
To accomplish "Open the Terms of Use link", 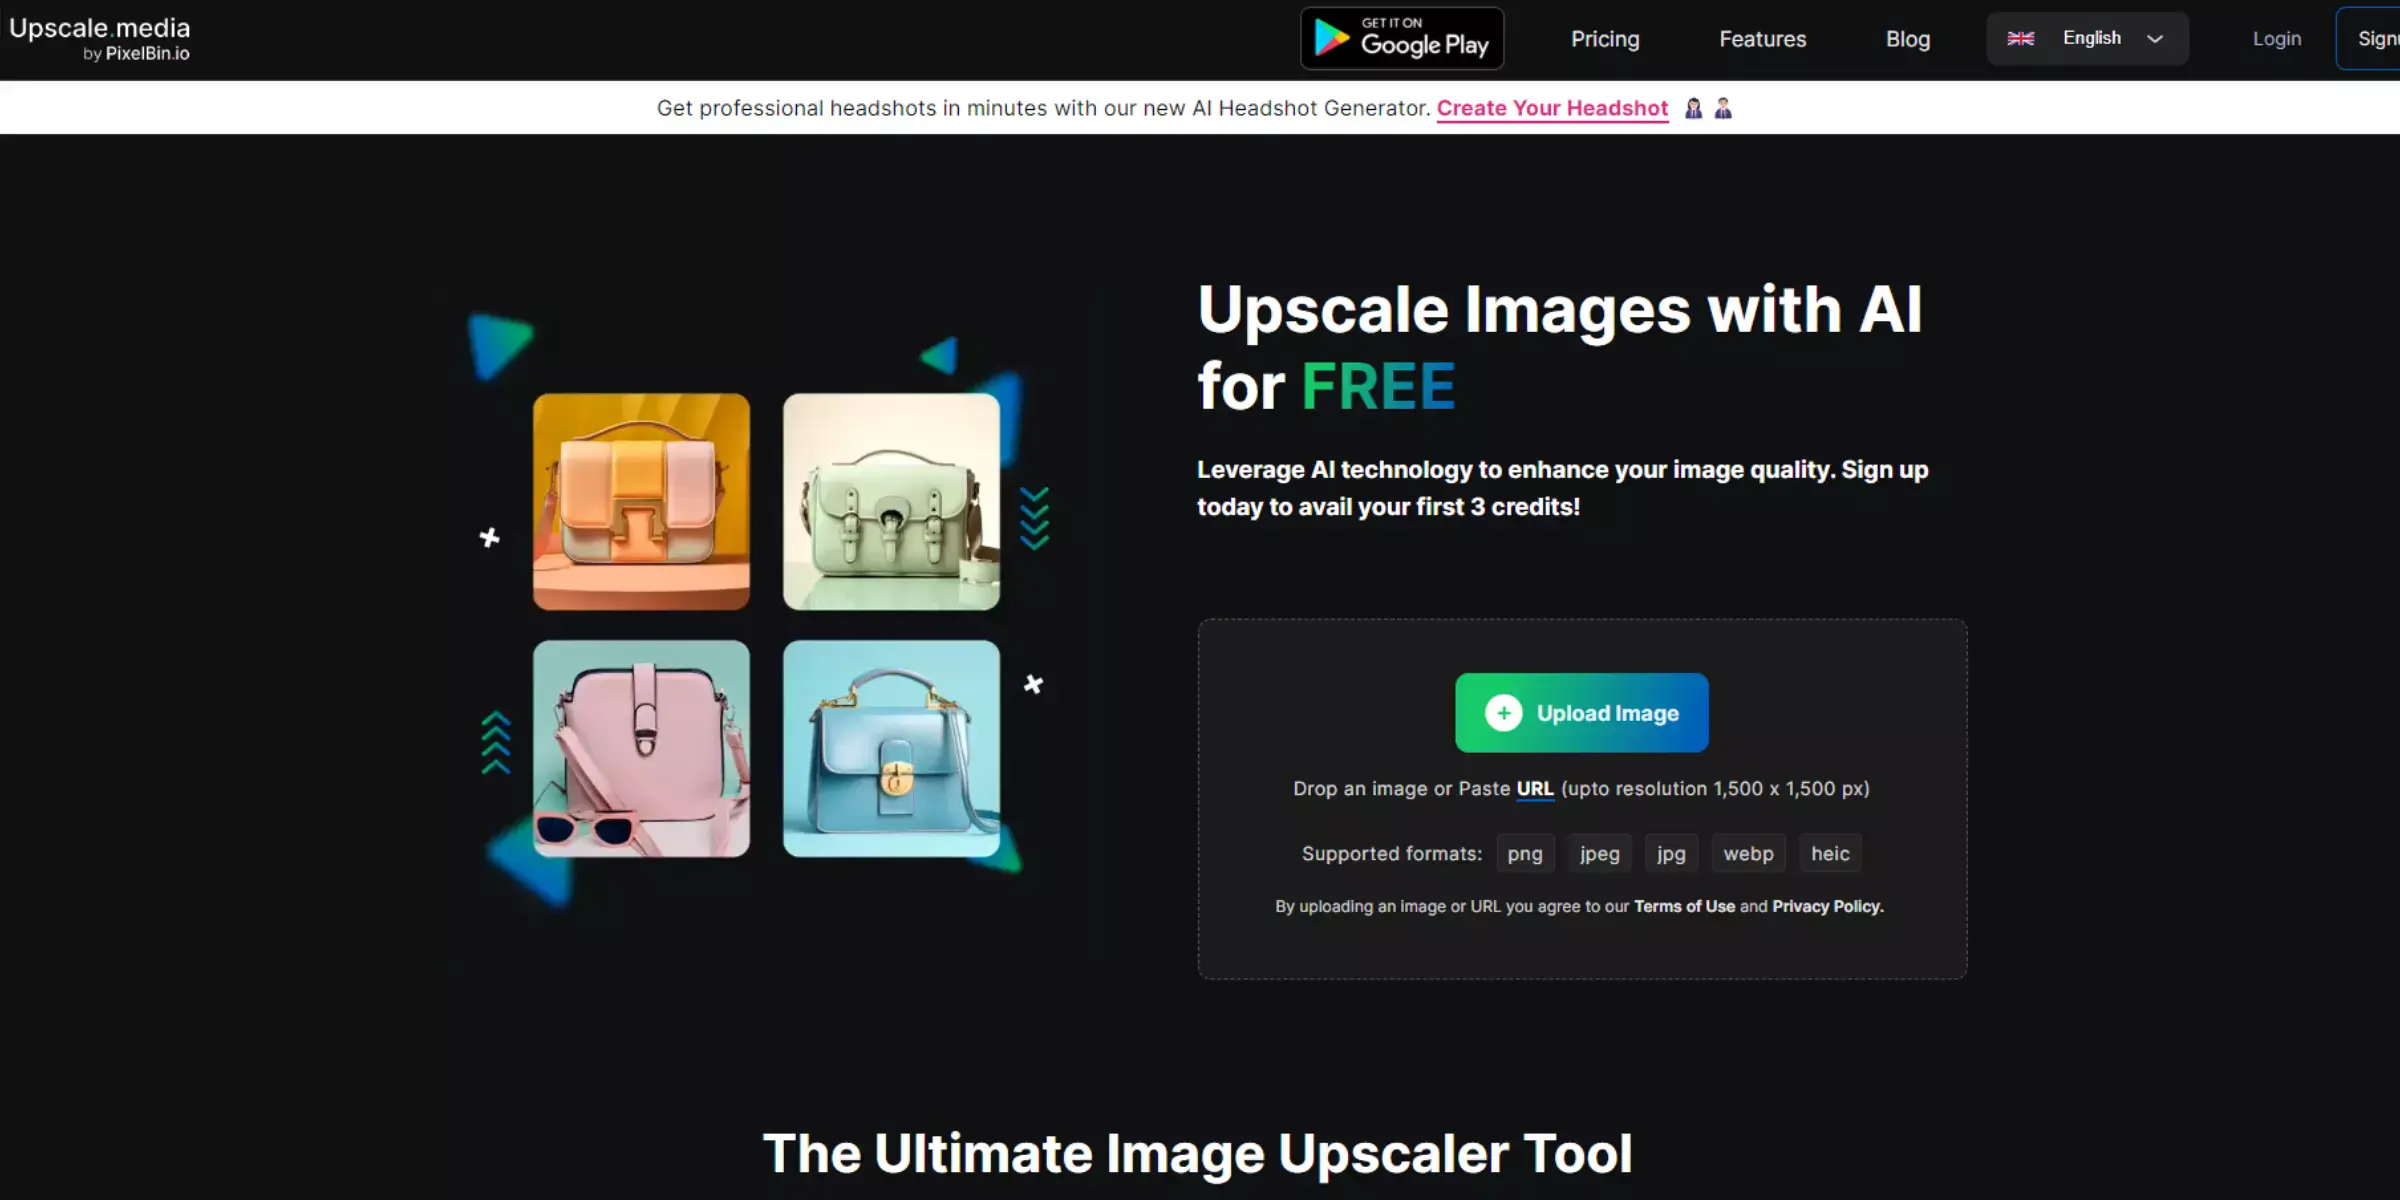I will tap(1684, 906).
